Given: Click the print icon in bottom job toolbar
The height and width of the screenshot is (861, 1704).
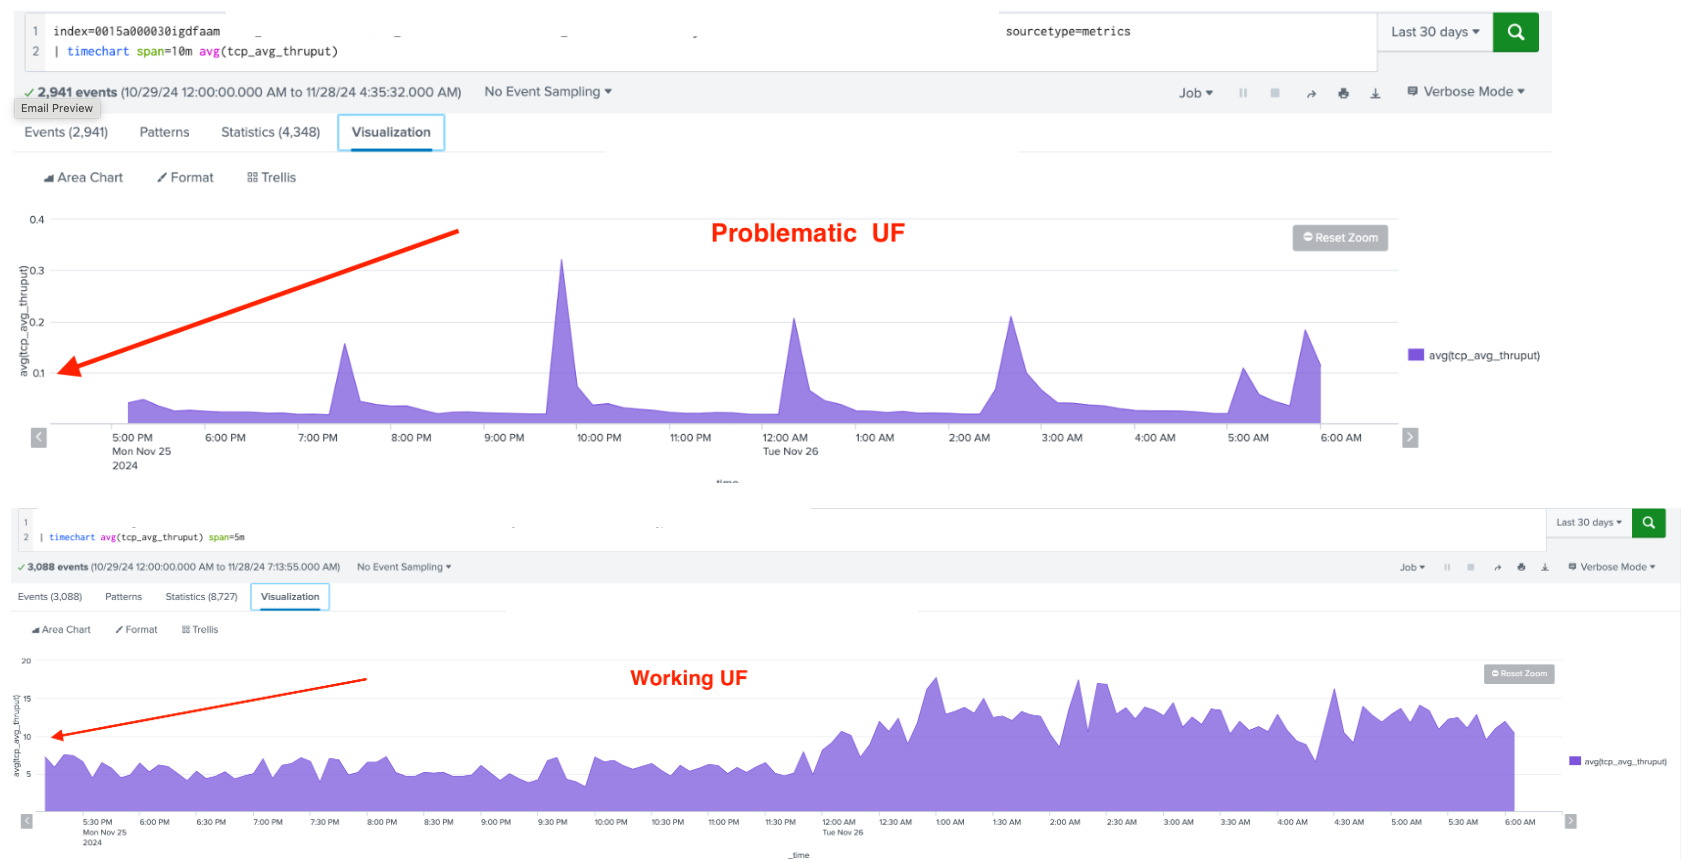Looking at the screenshot, I should pos(1521,567).
